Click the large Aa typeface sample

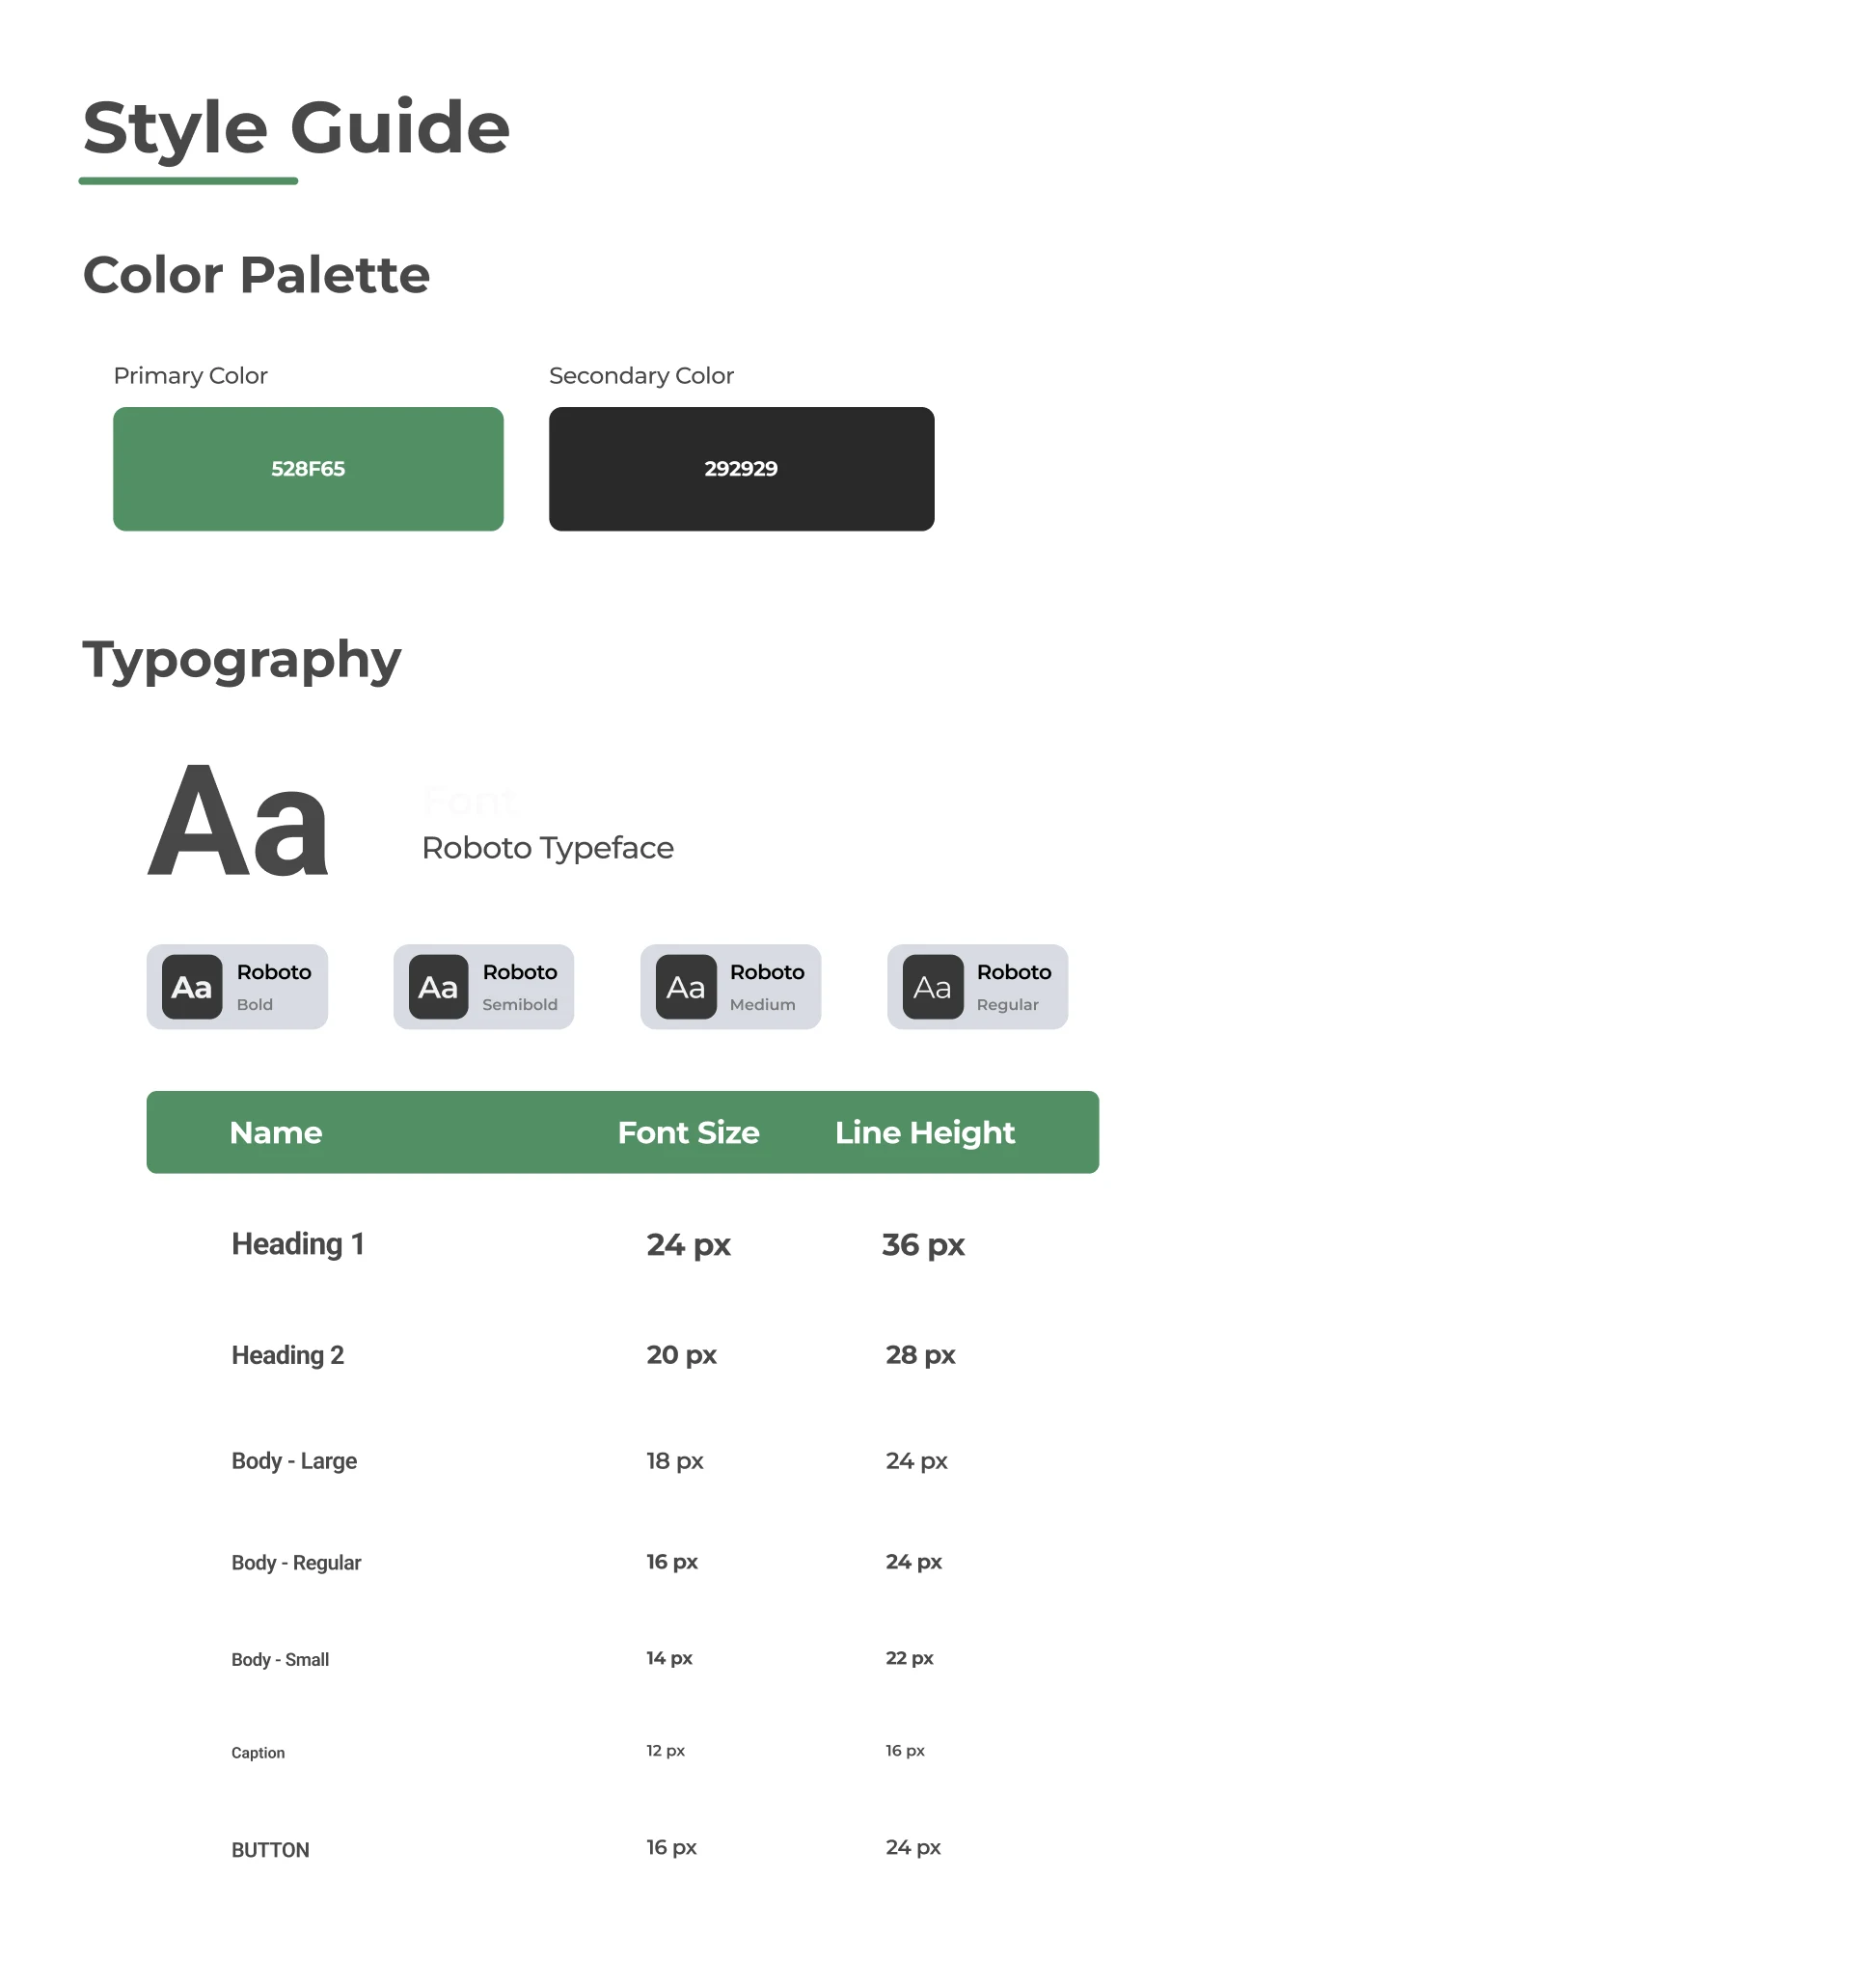point(238,822)
